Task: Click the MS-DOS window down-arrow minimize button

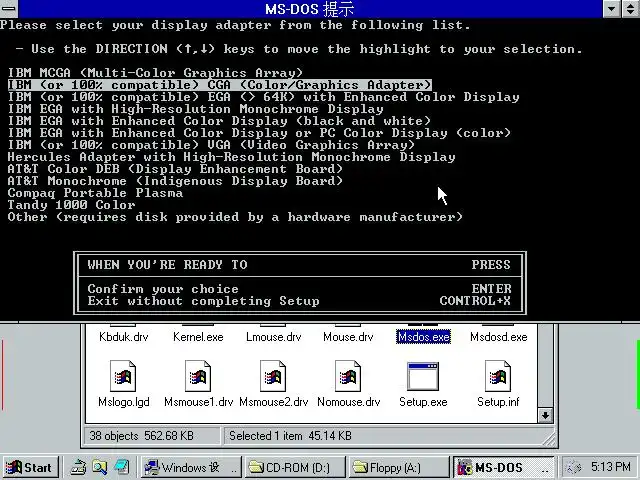Action: point(612,9)
